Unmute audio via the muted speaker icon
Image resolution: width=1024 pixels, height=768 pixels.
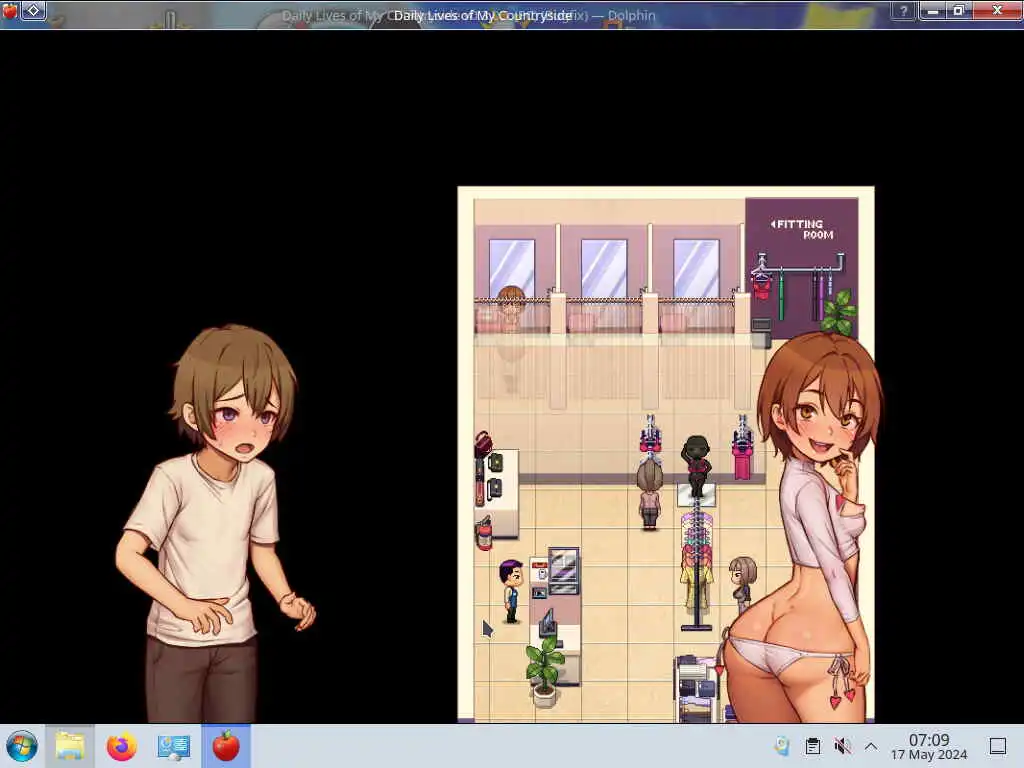click(x=842, y=746)
